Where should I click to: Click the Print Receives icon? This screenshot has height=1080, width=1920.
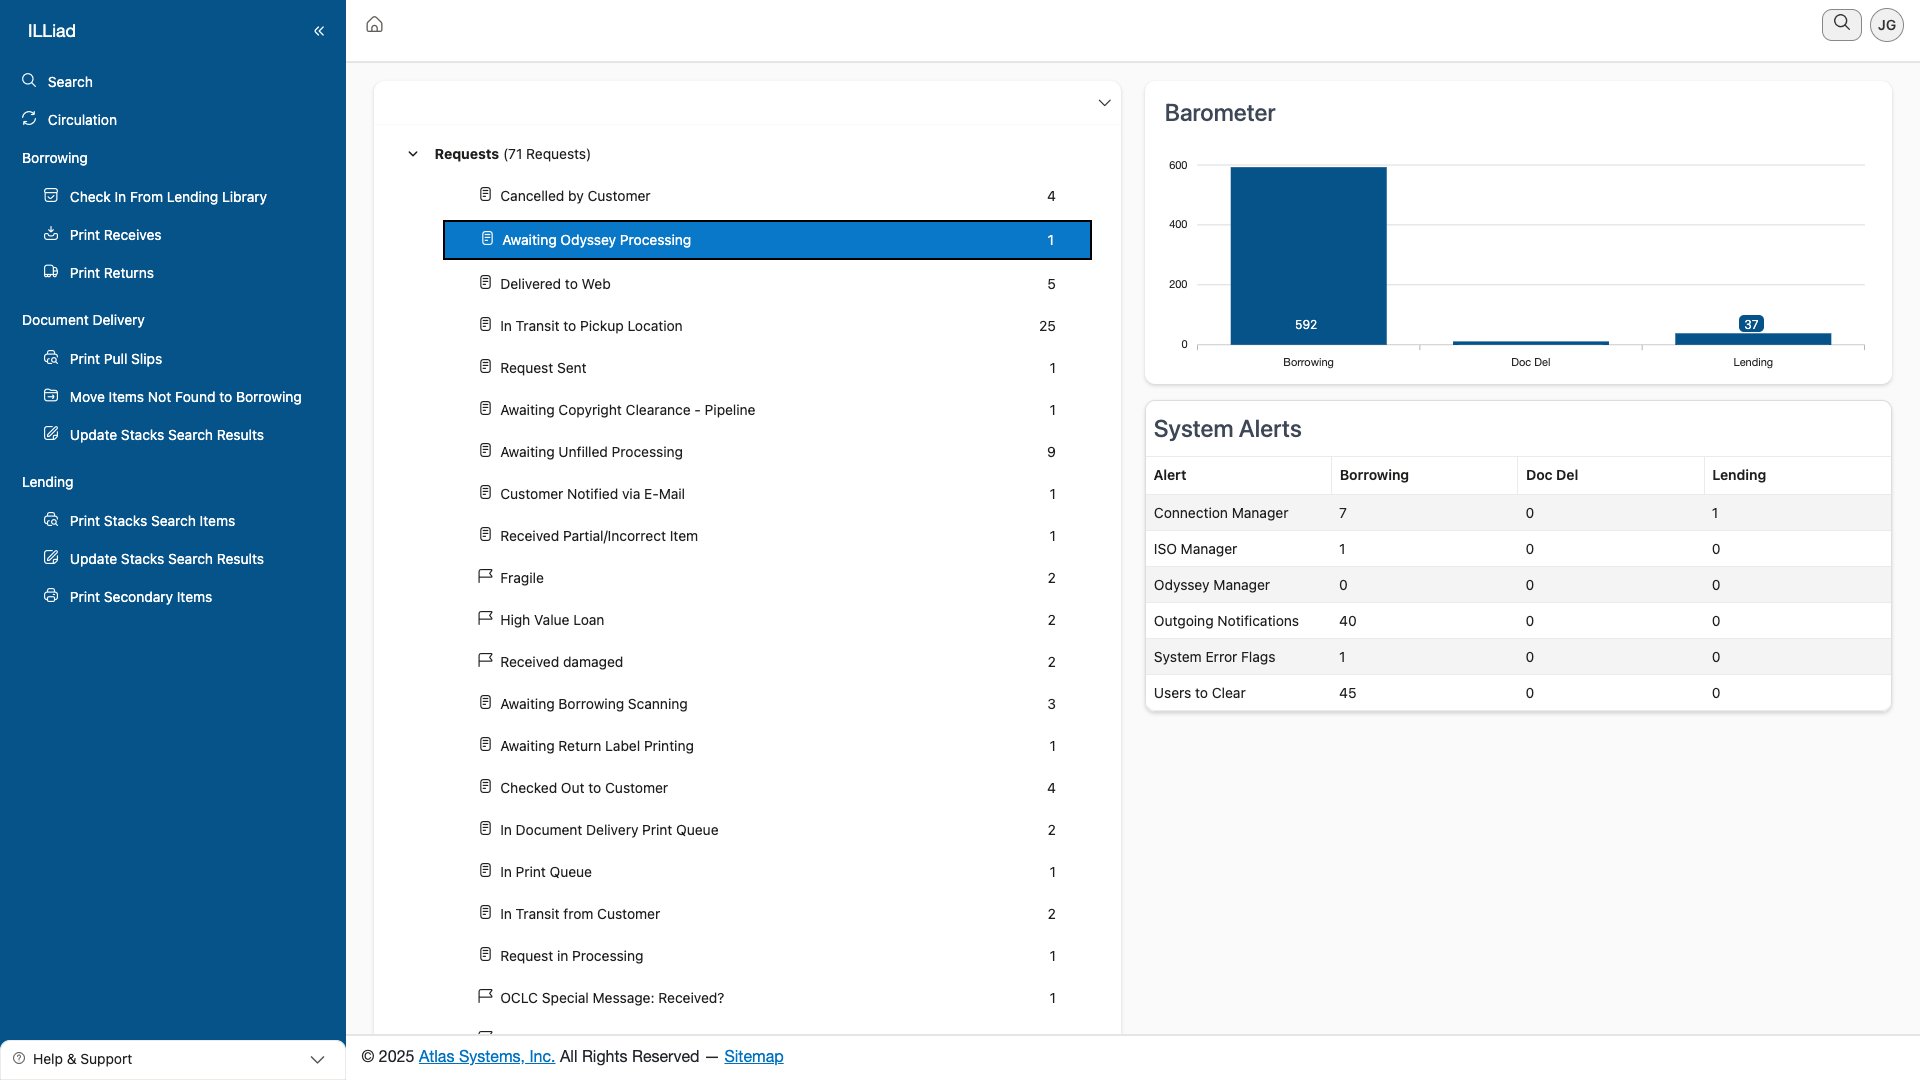pos(51,234)
